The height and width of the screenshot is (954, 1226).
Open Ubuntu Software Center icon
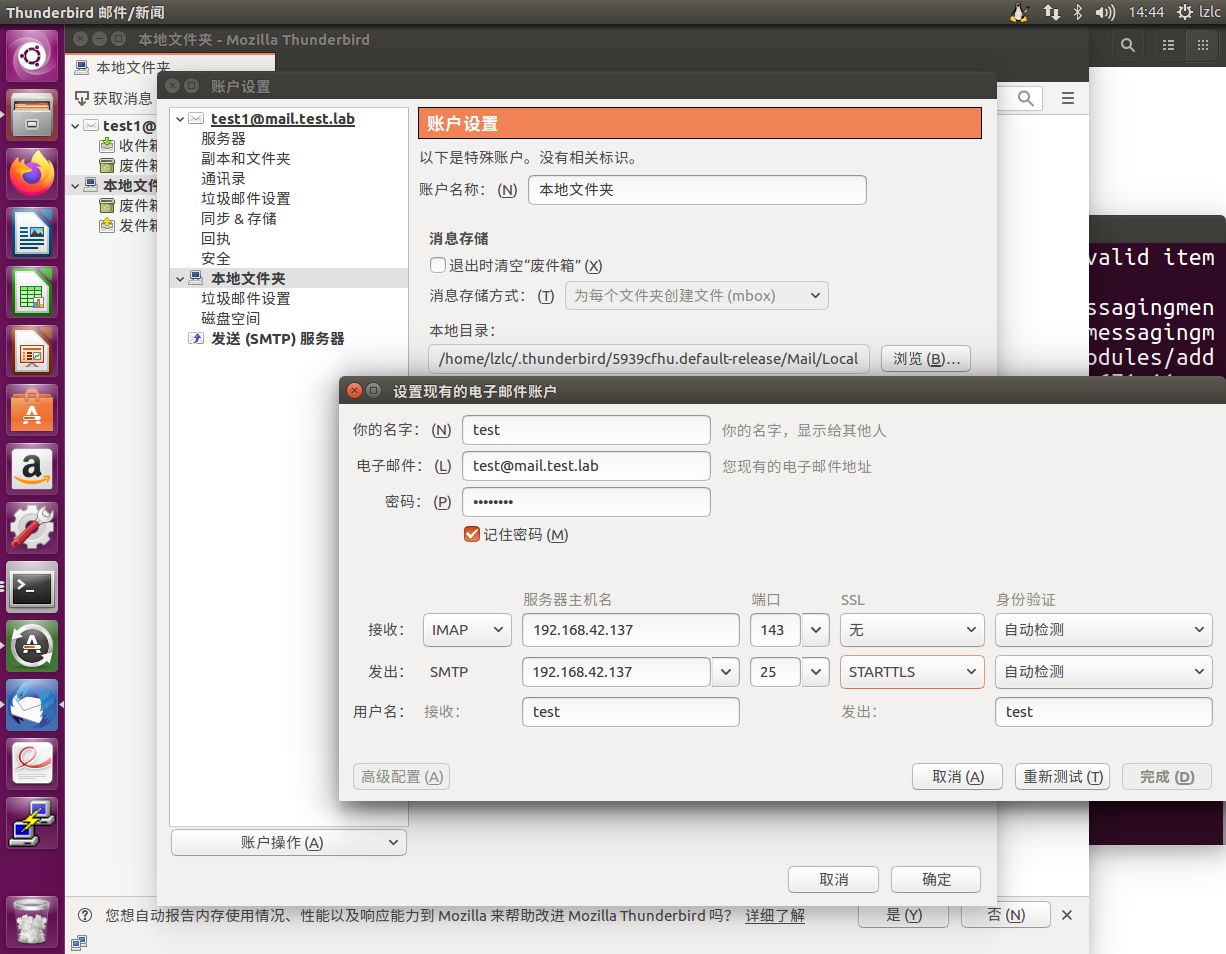pos(33,410)
